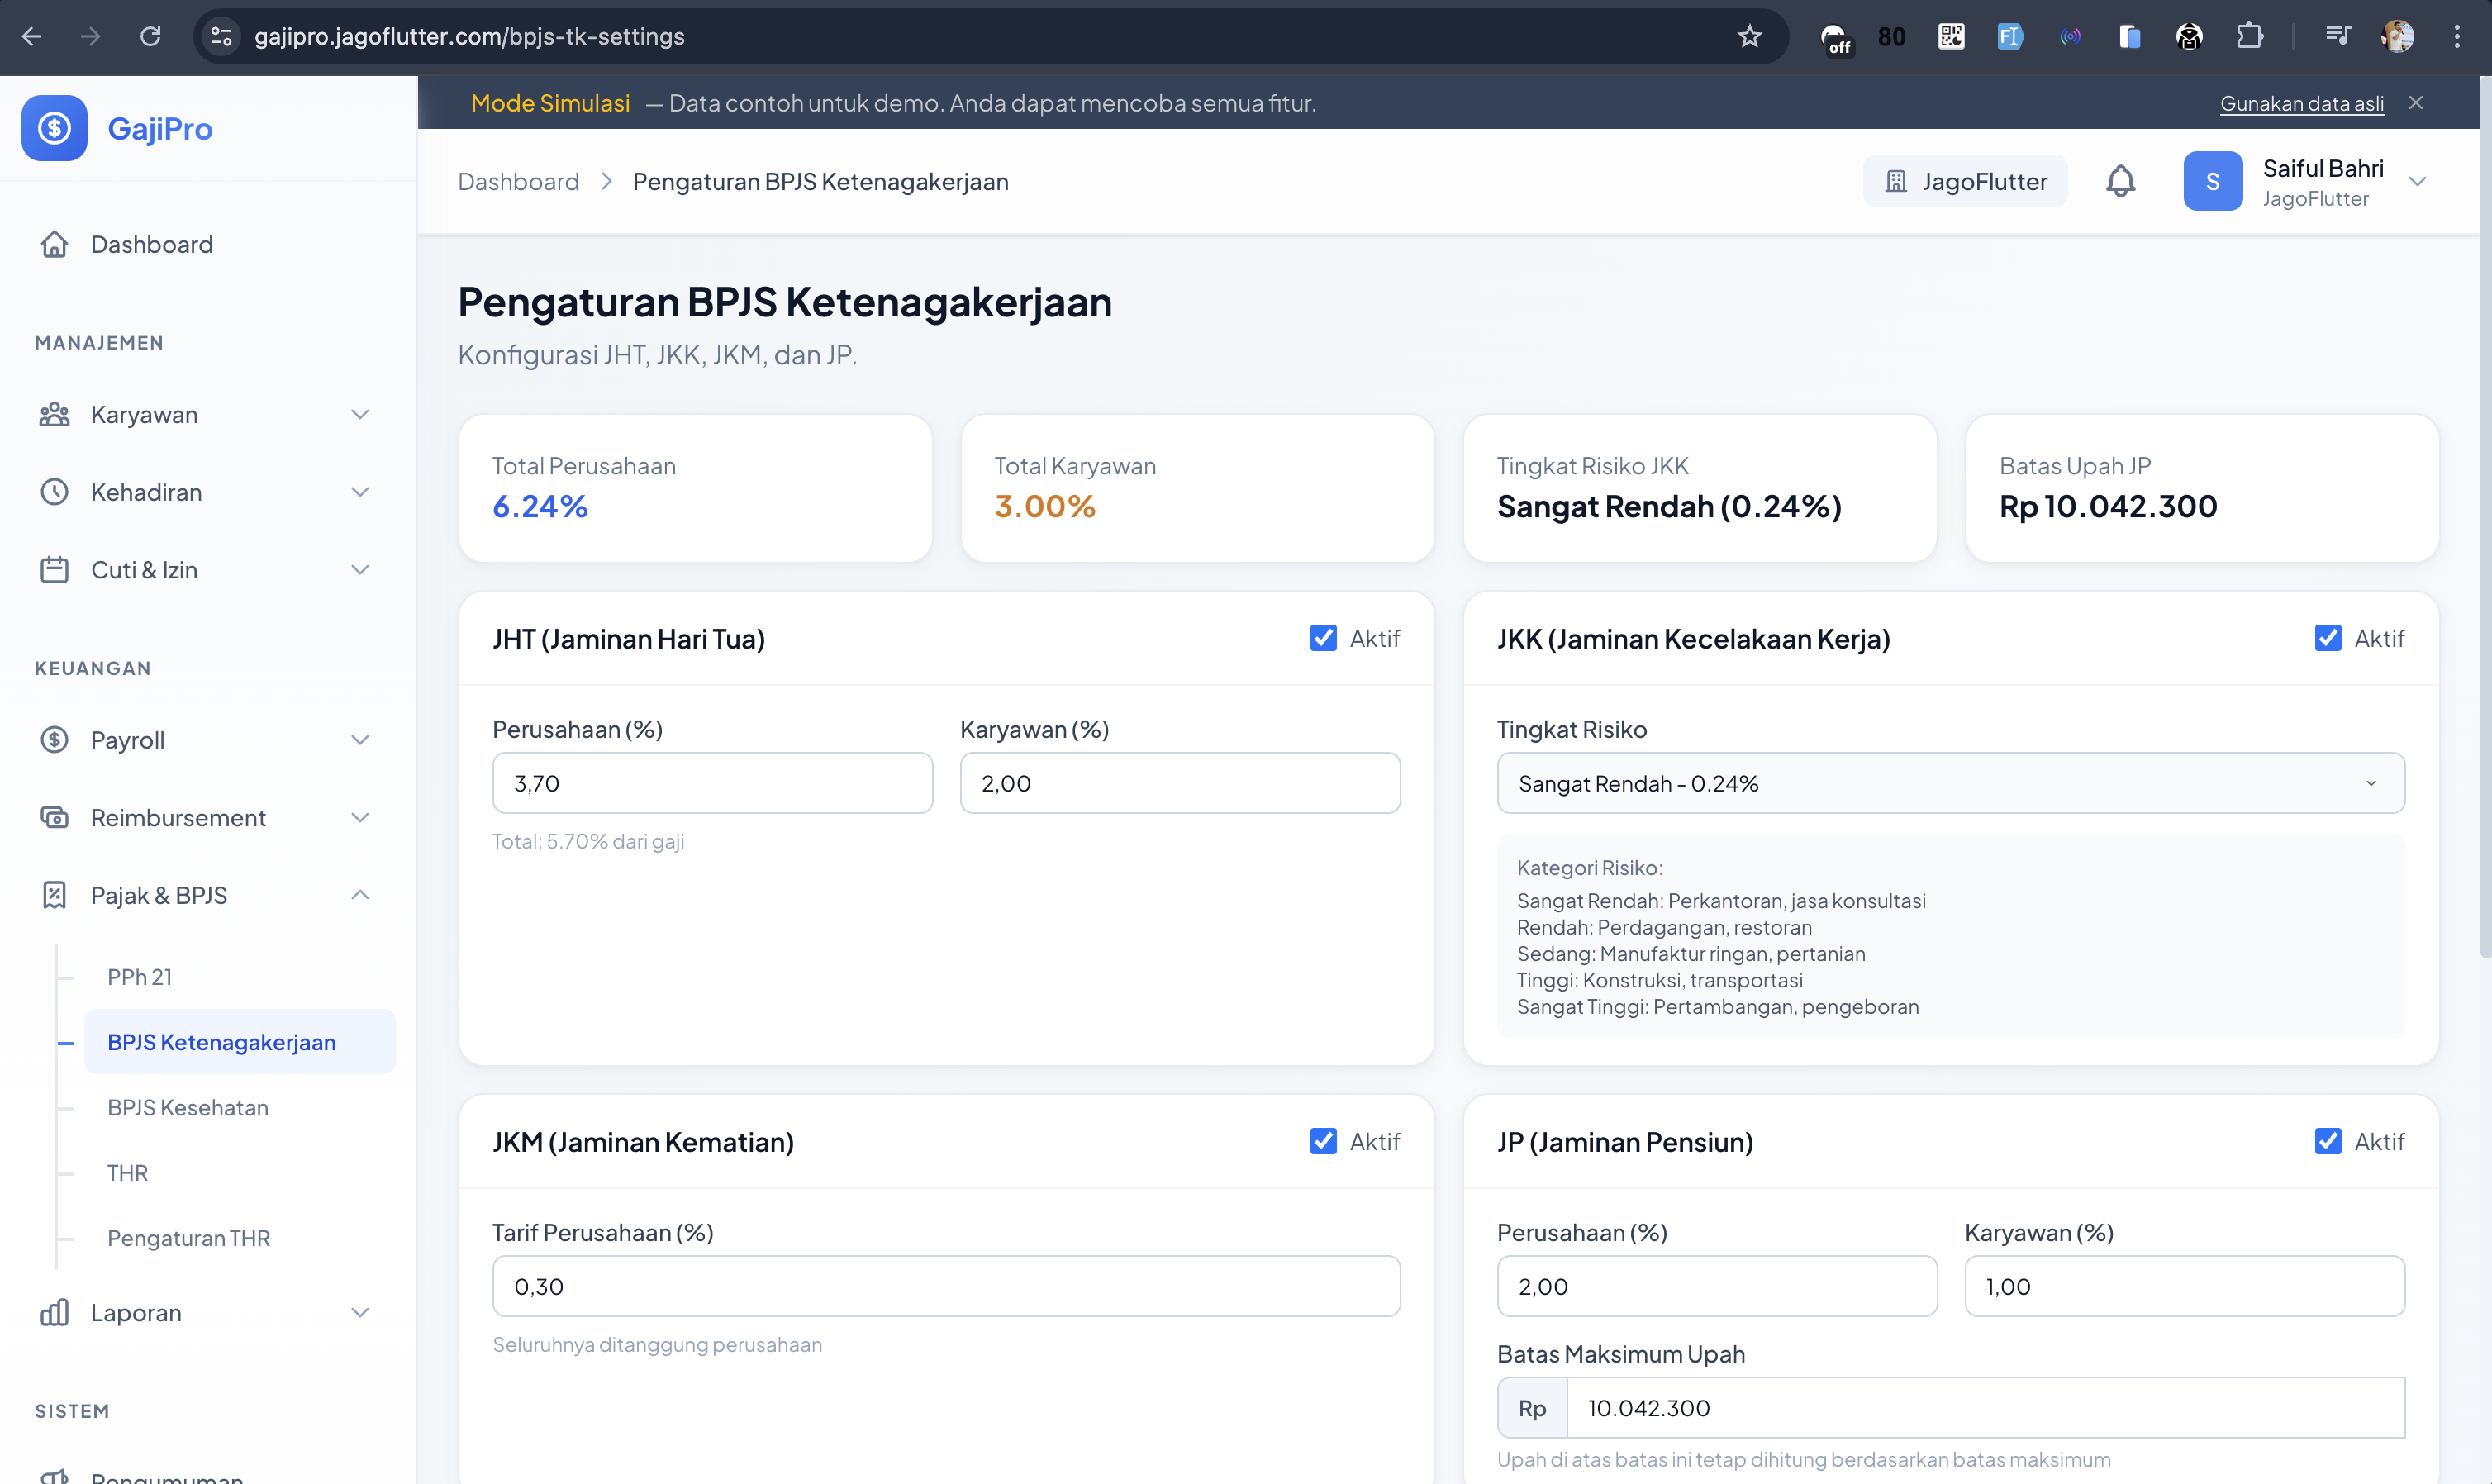Click the Dashboard home icon in sidebar
2492x1484 pixels.
coord(54,244)
